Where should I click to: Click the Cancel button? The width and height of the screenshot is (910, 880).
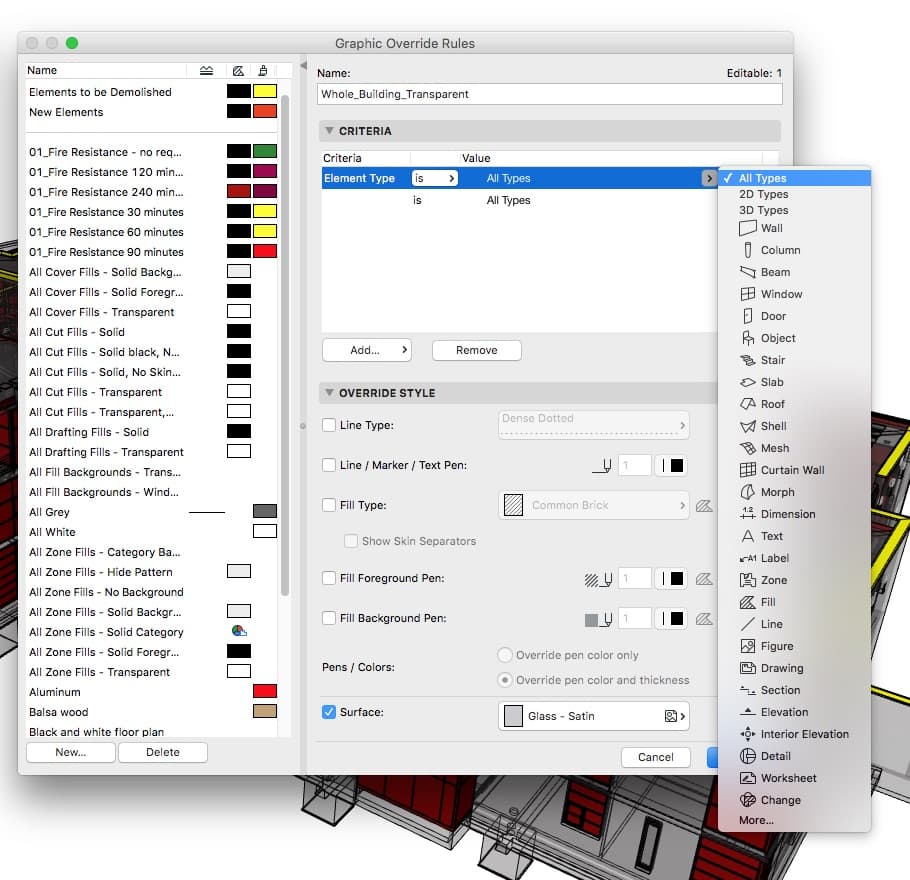(655, 757)
